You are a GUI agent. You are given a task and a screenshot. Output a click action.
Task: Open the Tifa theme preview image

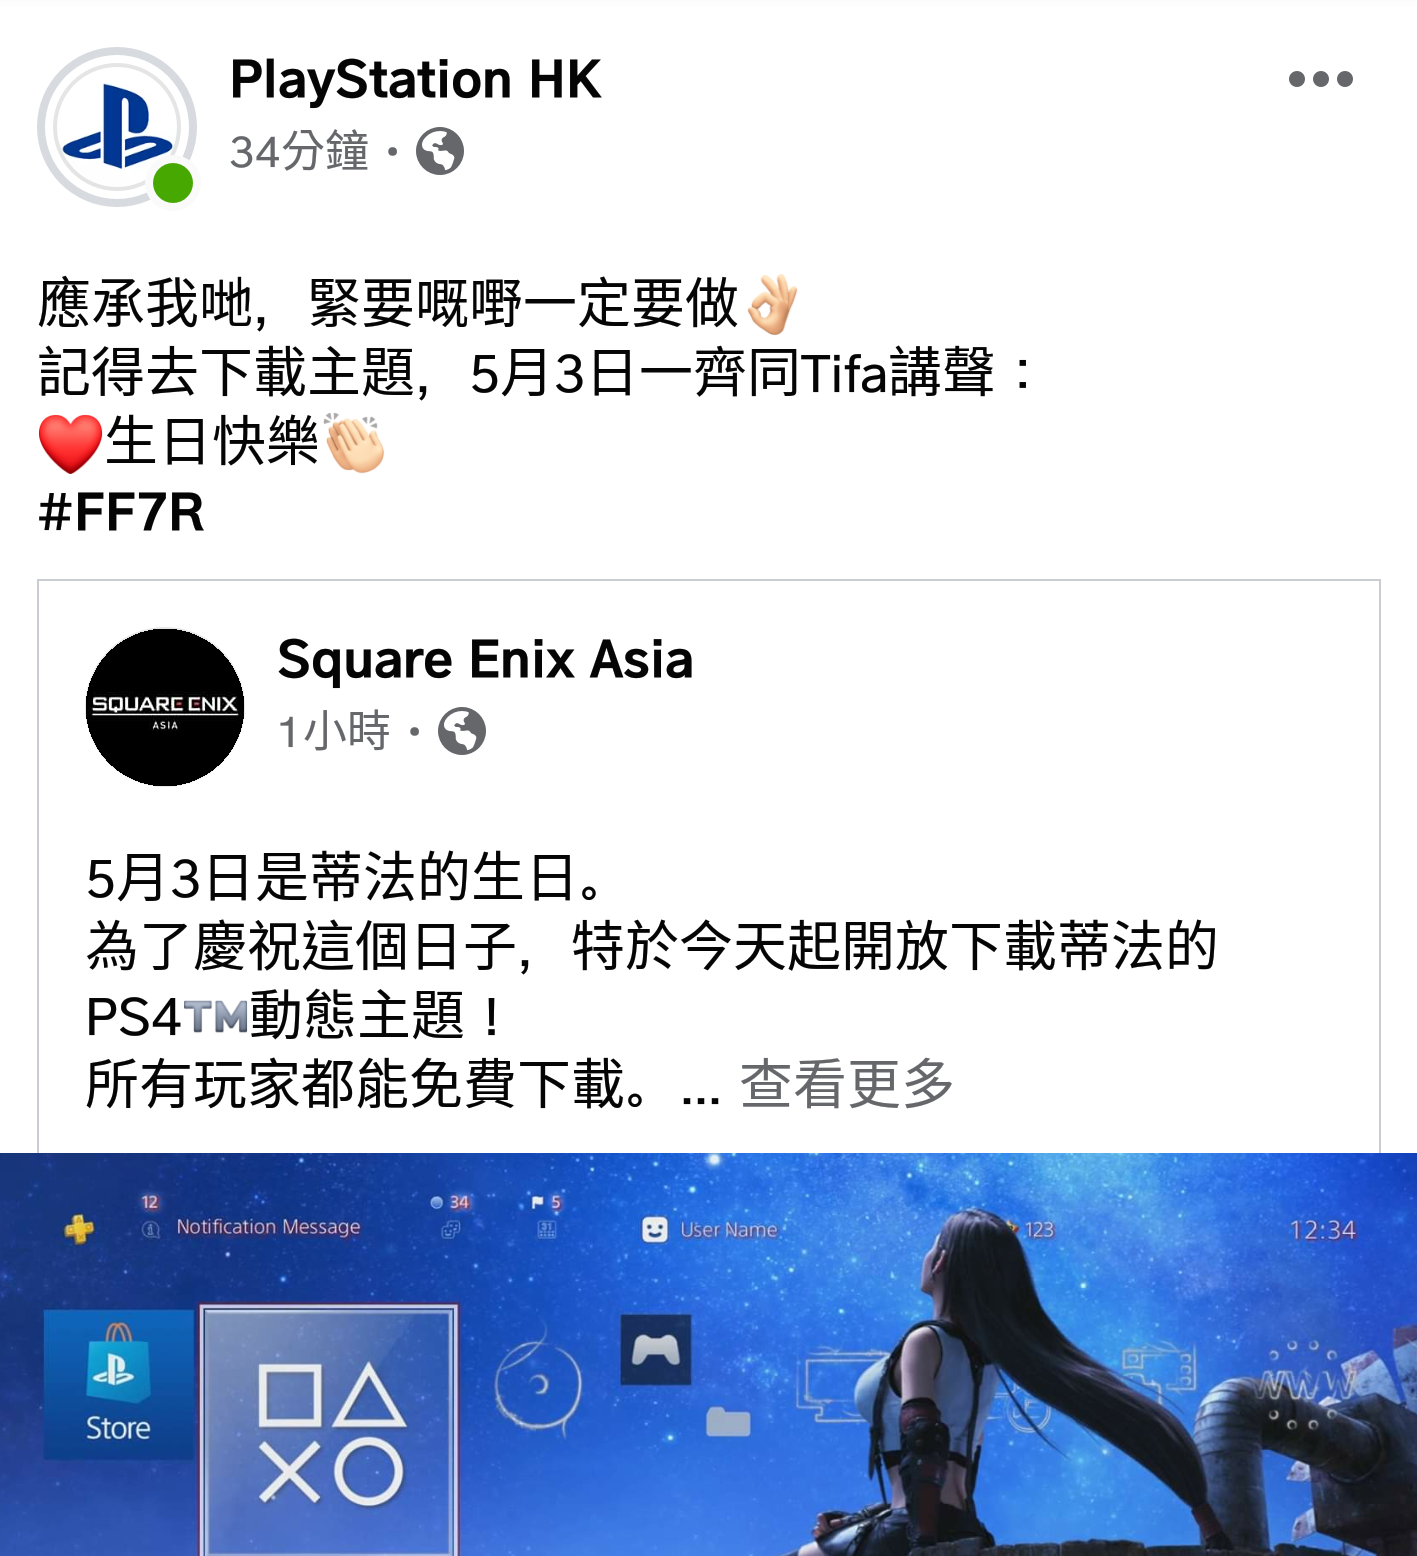point(708,1354)
